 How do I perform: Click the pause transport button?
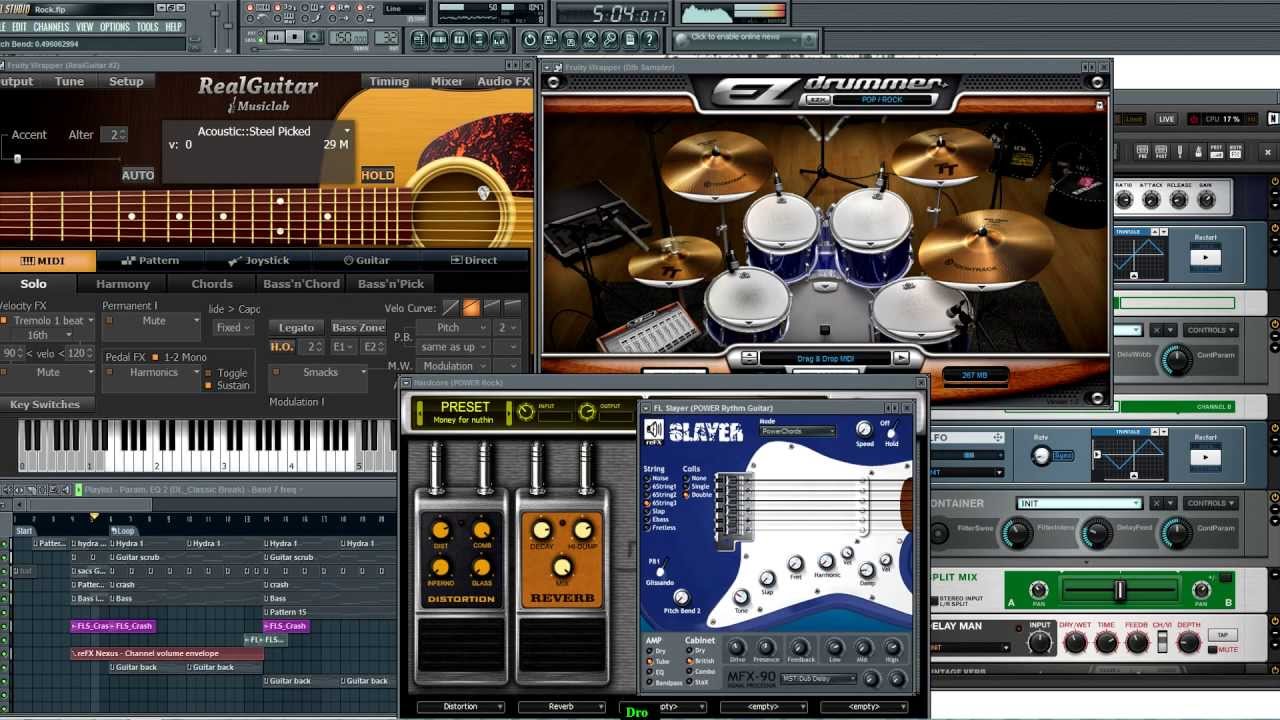(276, 37)
